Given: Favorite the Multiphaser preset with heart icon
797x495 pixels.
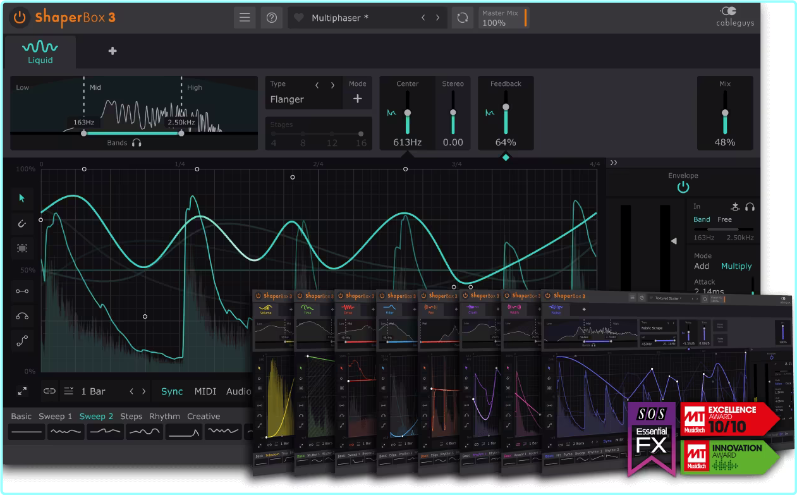Looking at the screenshot, I should [x=298, y=18].
